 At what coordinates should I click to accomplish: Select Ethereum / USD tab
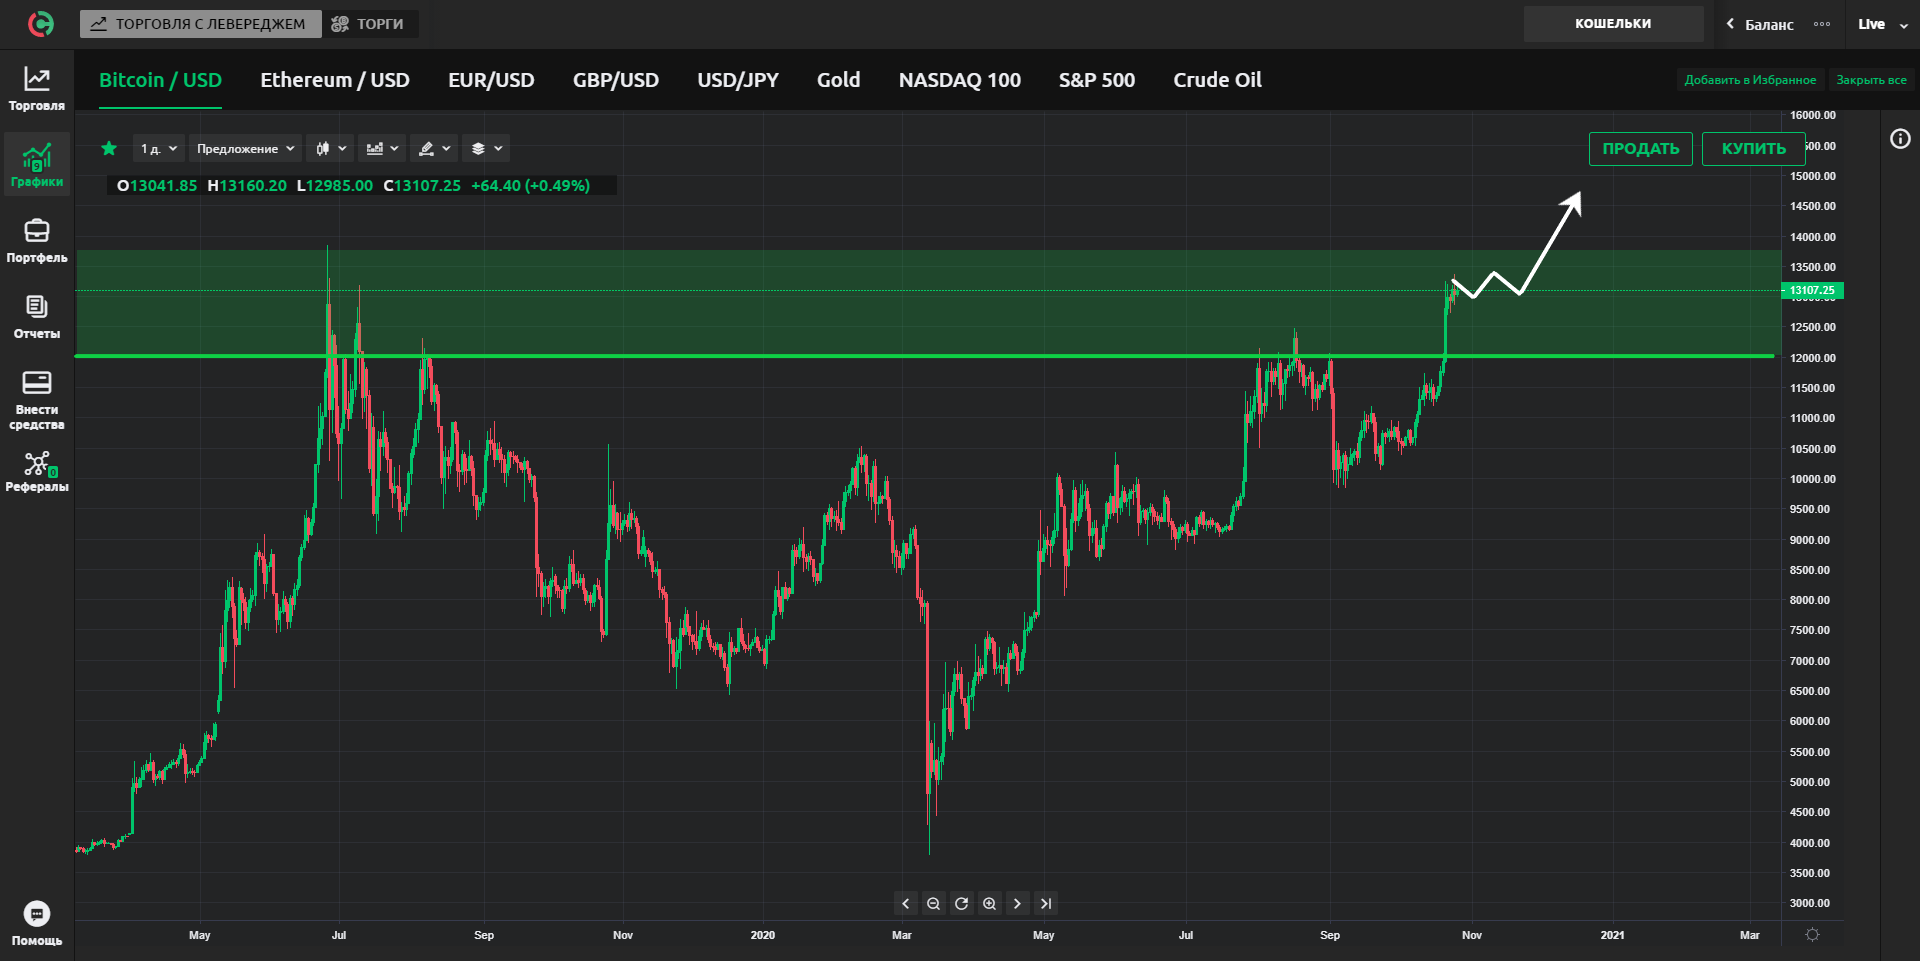point(335,80)
